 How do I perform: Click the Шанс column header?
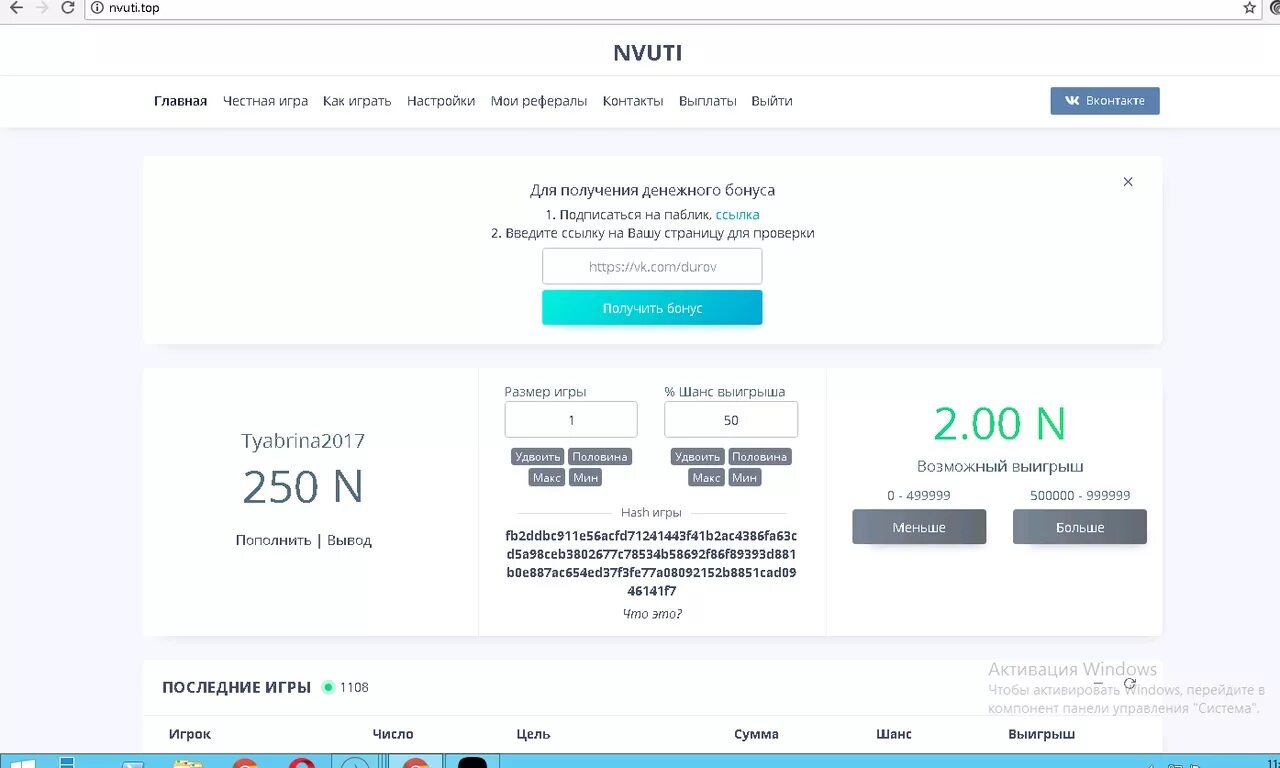pos(894,734)
